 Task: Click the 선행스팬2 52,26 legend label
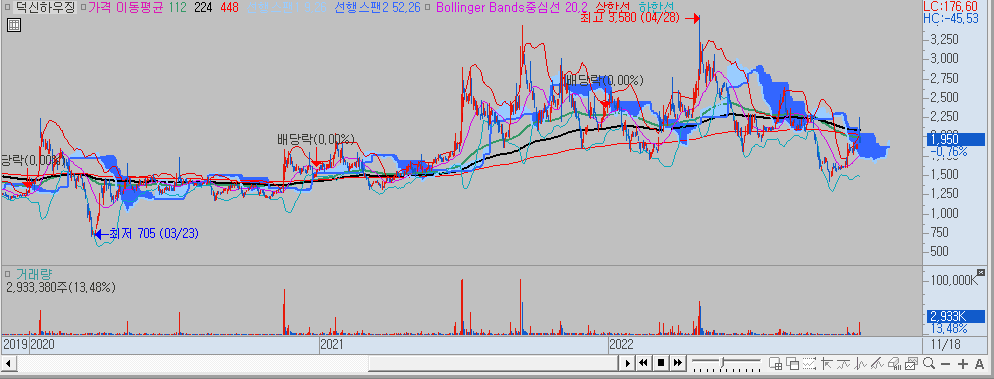tap(377, 8)
